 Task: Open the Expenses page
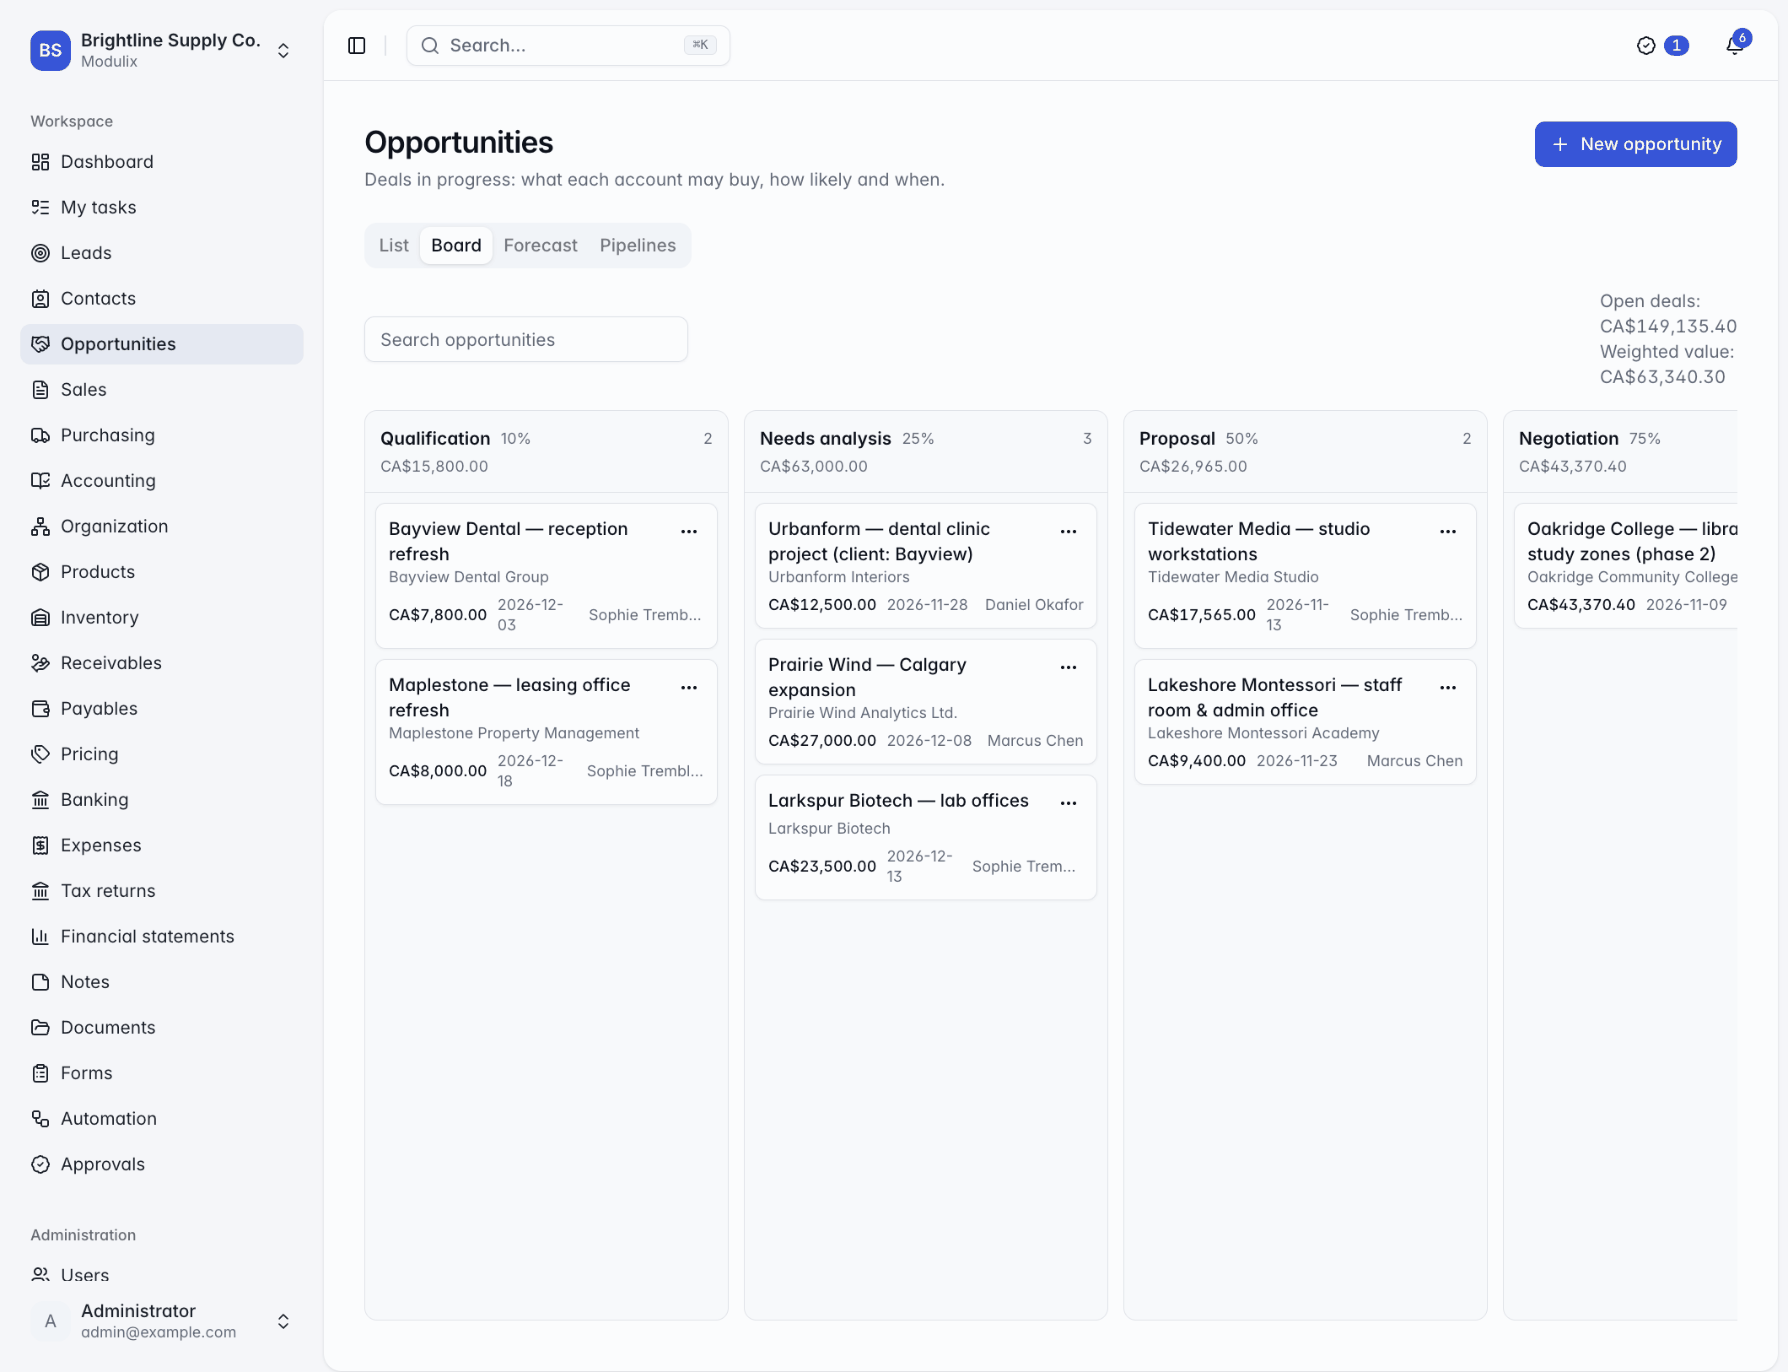[x=162, y=845]
